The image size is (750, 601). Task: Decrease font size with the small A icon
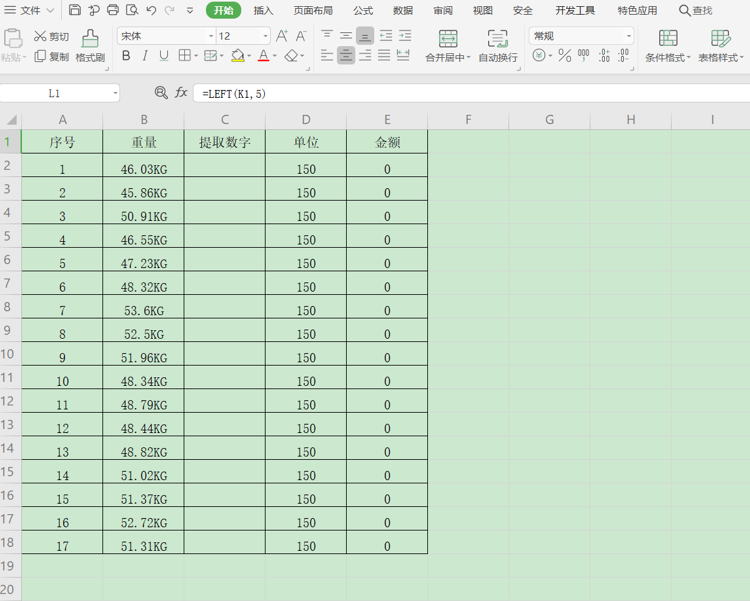pos(300,36)
